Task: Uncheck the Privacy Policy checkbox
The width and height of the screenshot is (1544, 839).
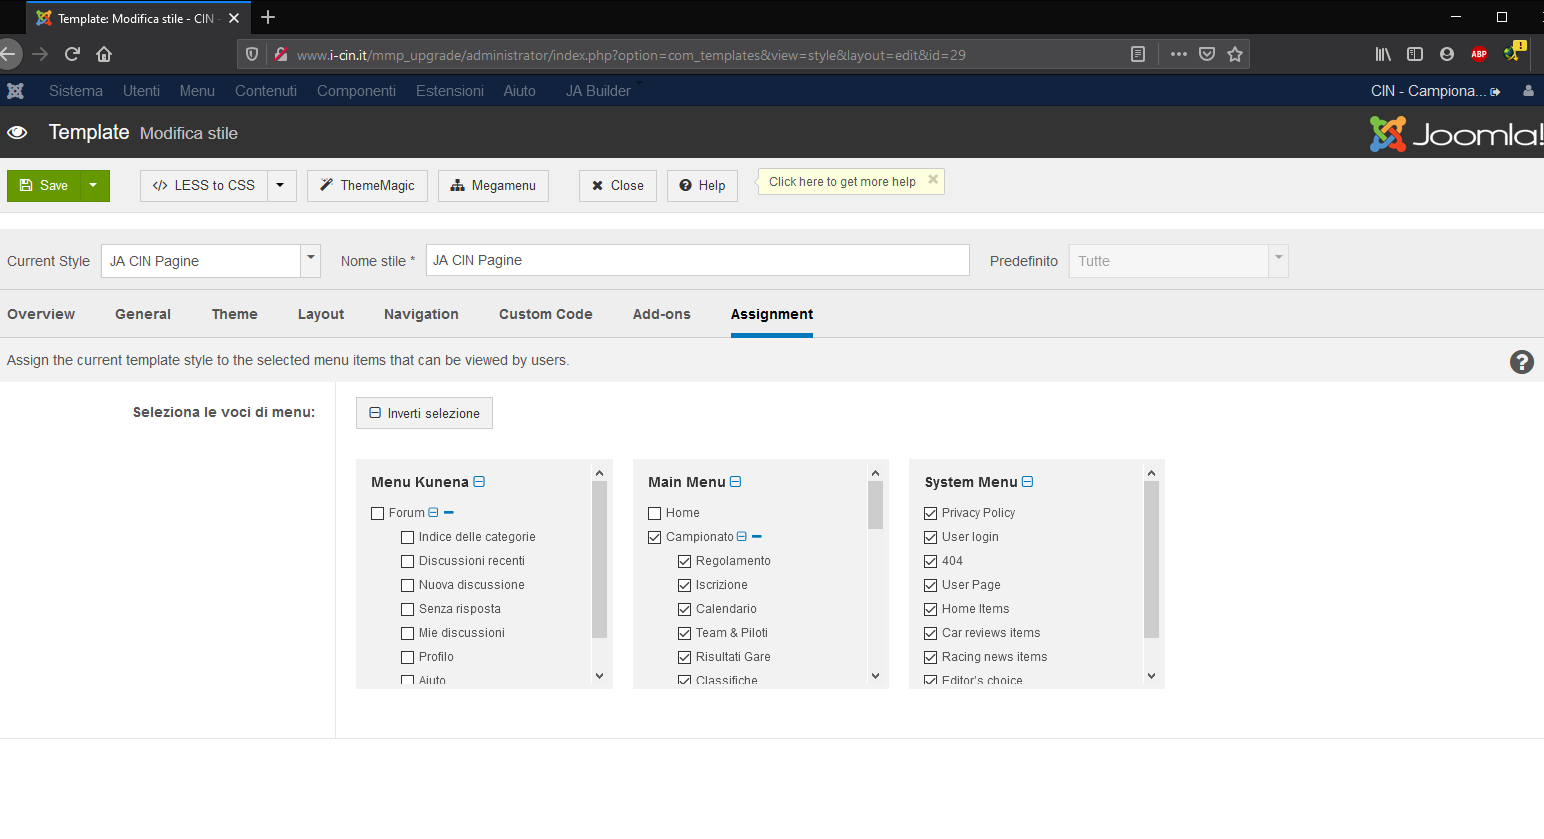Action: click(x=931, y=513)
